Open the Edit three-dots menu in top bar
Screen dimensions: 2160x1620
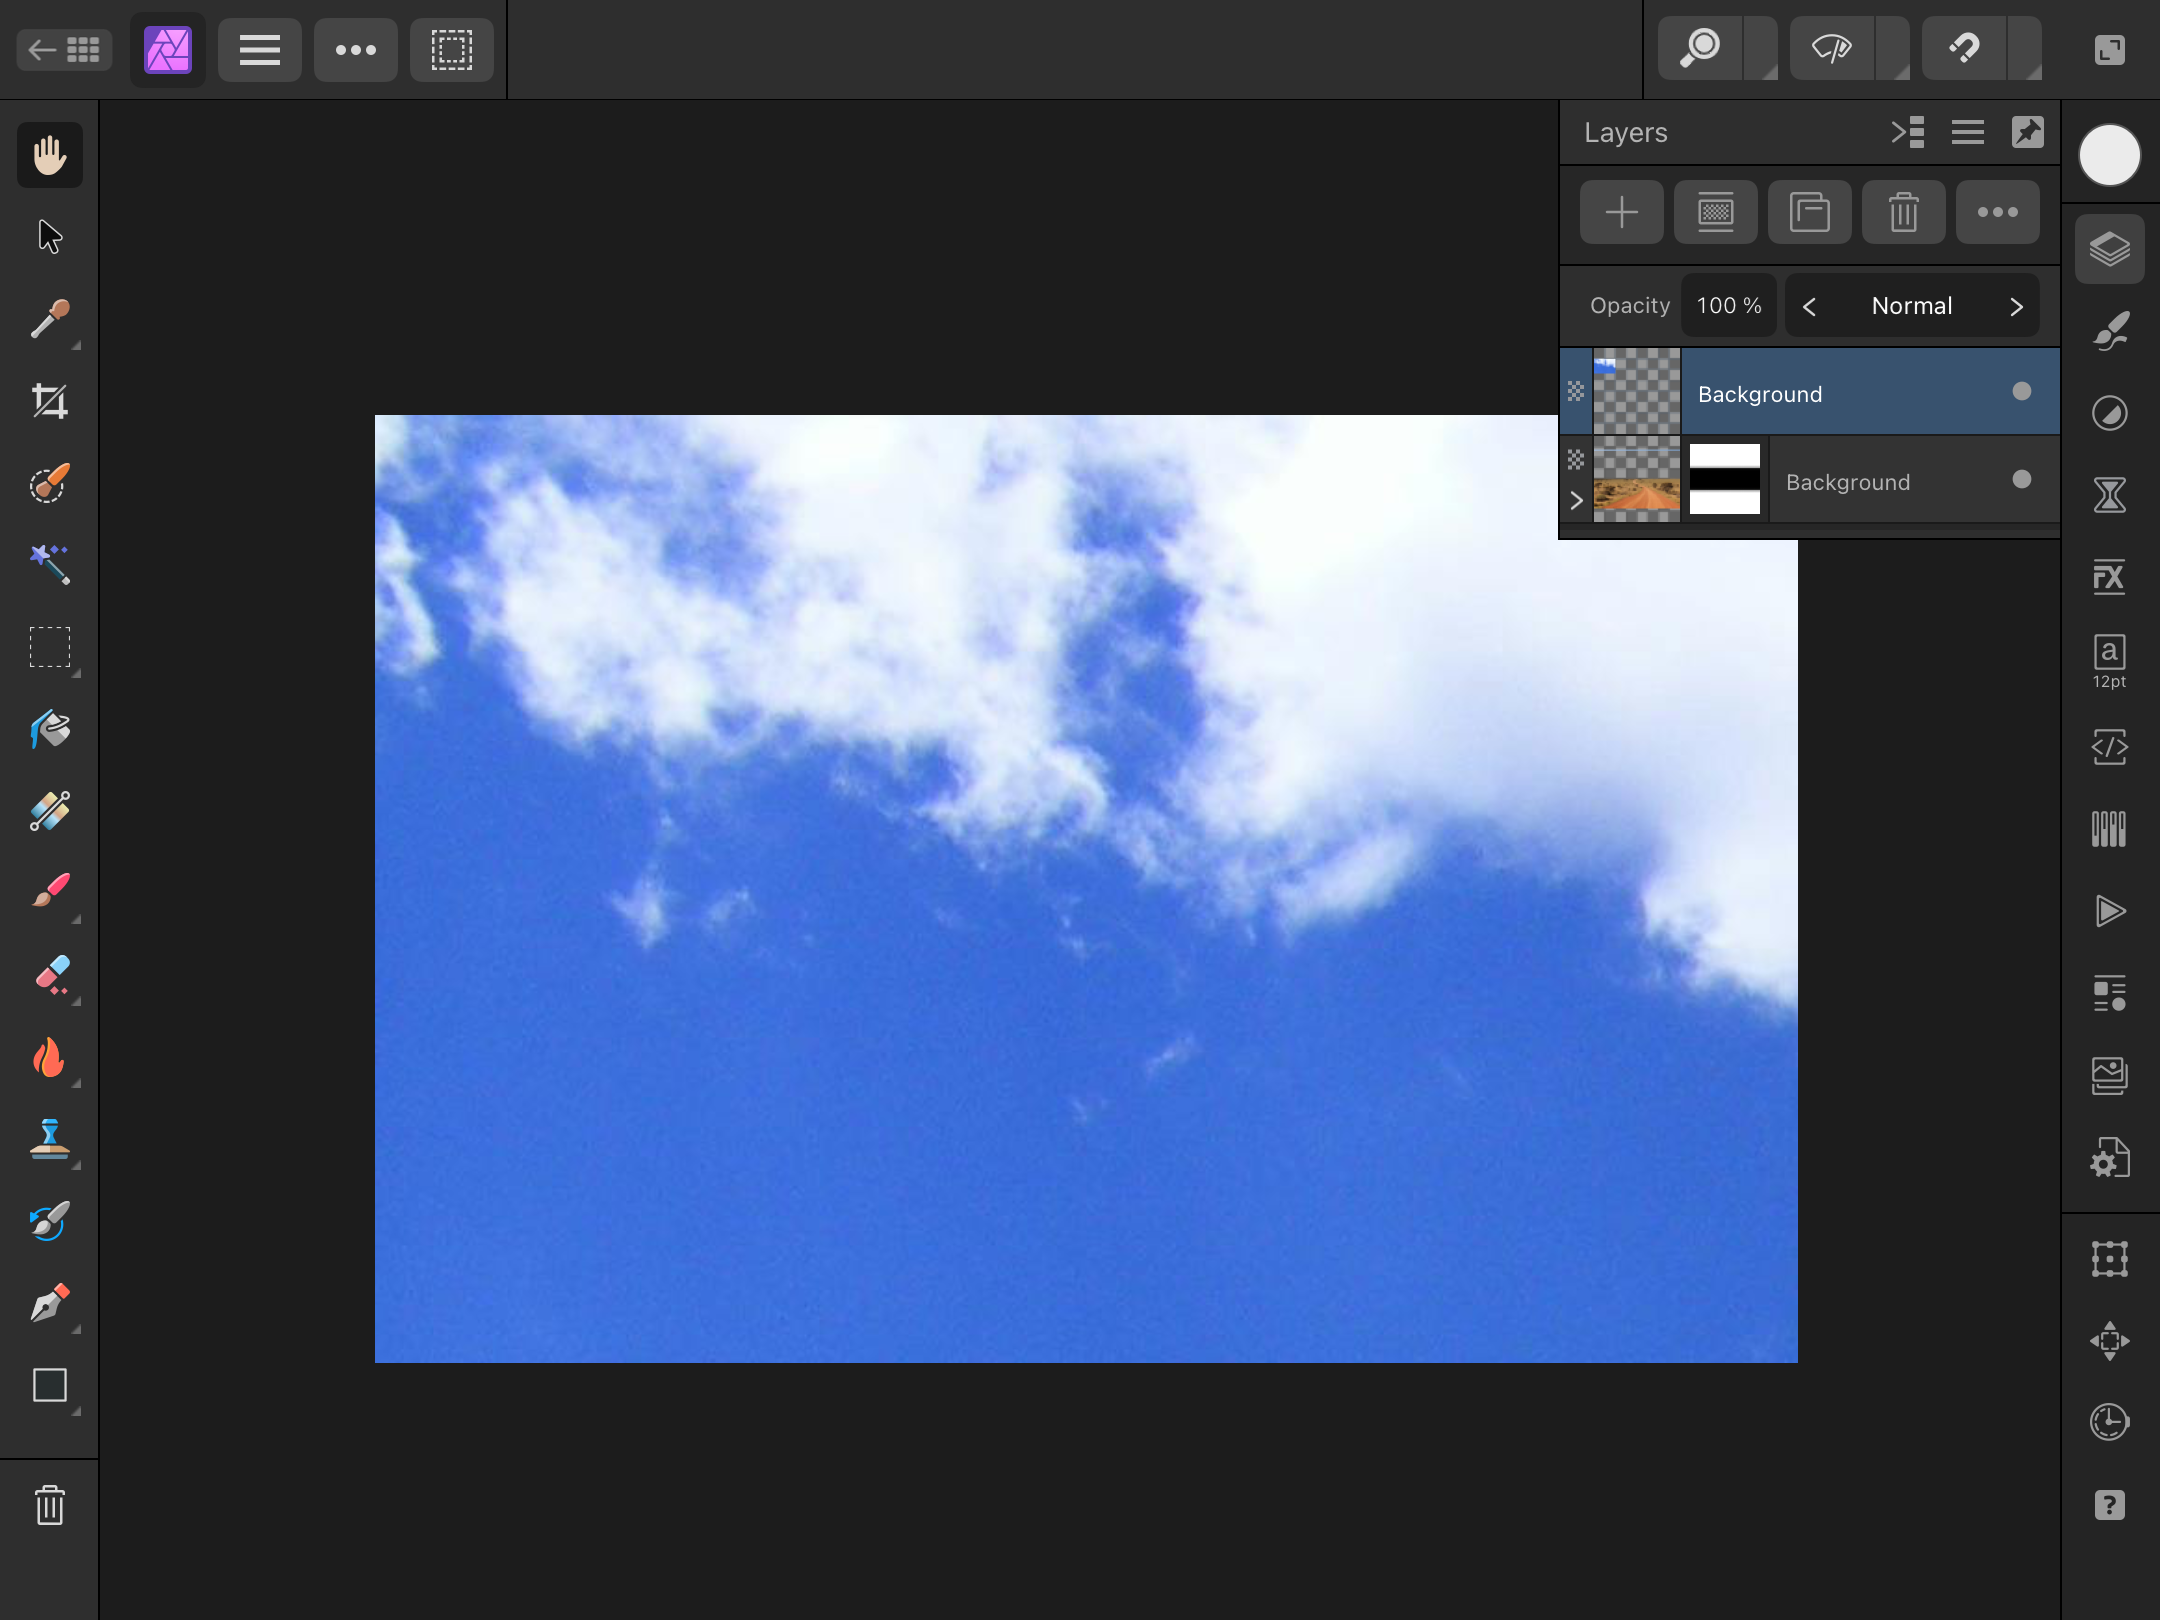point(356,50)
